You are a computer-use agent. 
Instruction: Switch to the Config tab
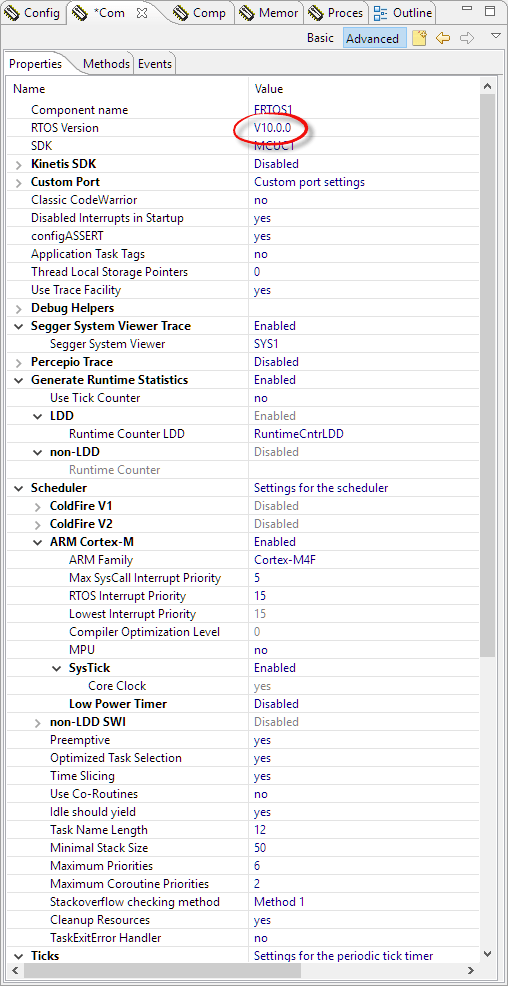(x=33, y=13)
